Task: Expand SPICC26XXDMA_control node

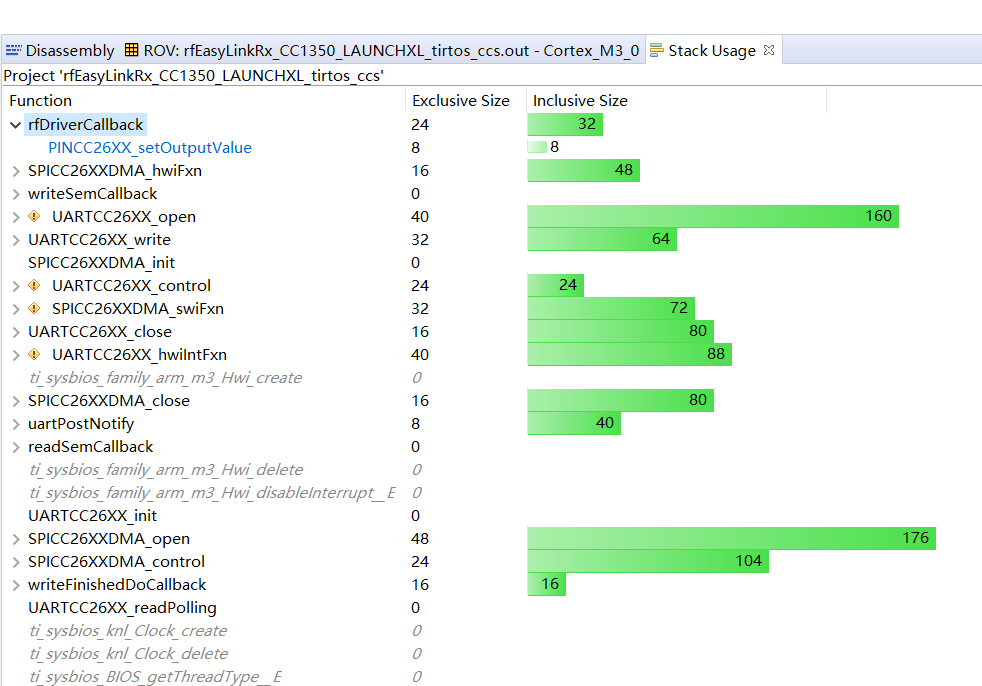Action: [x=16, y=562]
